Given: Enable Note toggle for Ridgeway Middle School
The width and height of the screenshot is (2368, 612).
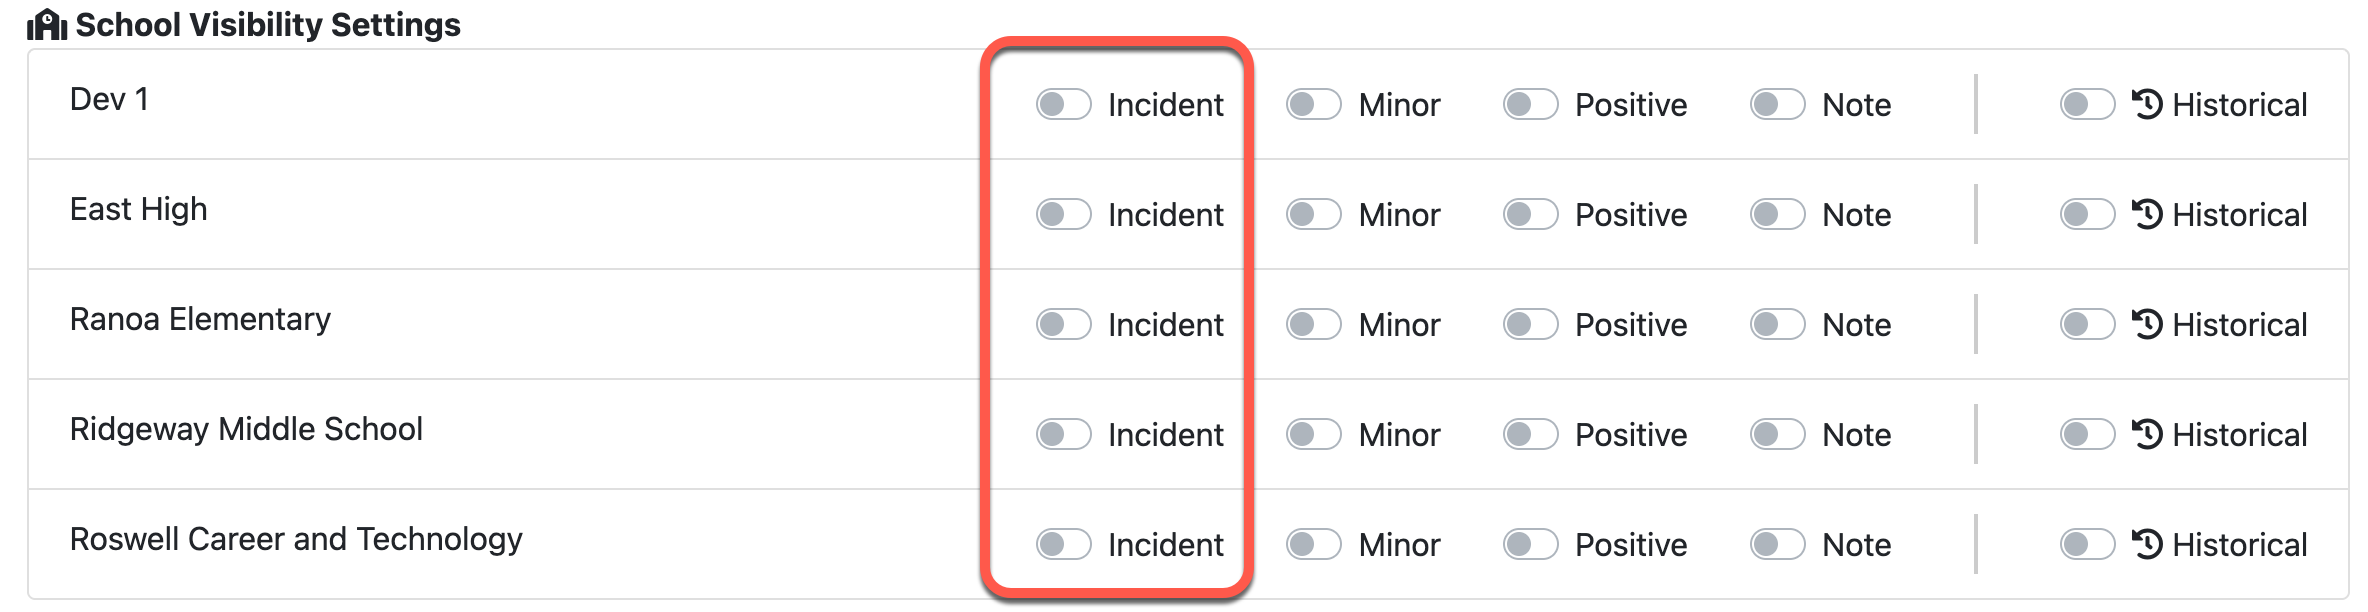Looking at the screenshot, I should pyautogui.click(x=1777, y=434).
